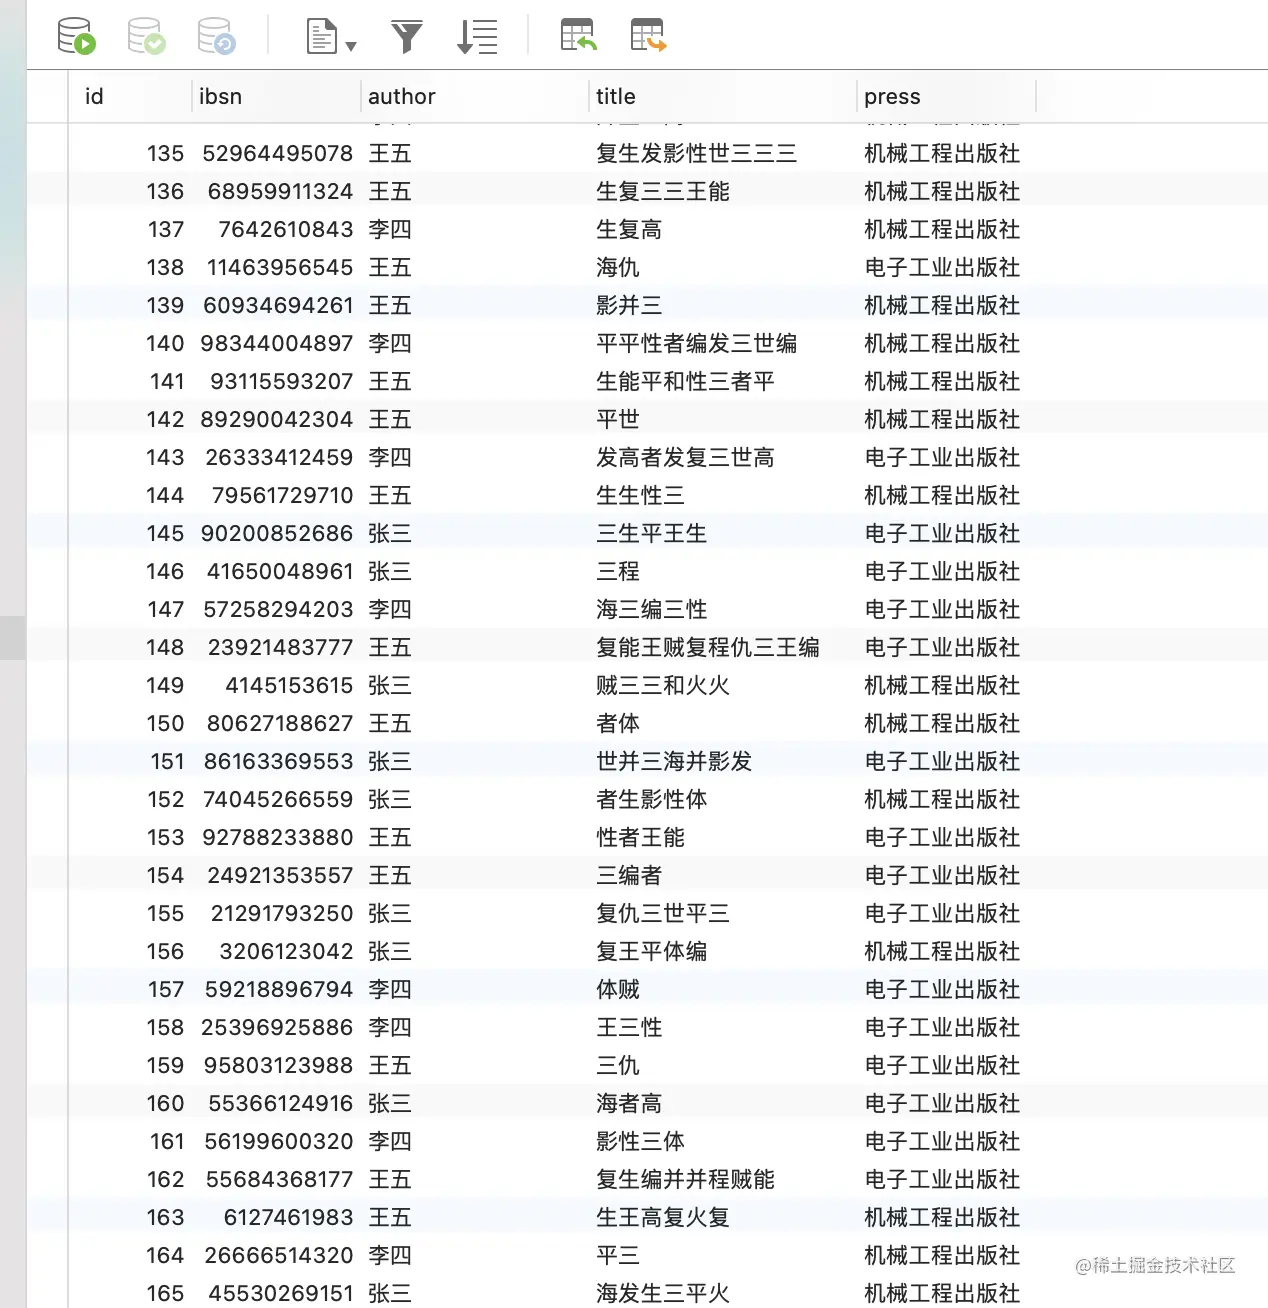Viewport: 1268px width, 1308px height.
Task: Select ibsn cell 7642610843
Action: pyautogui.click(x=286, y=230)
